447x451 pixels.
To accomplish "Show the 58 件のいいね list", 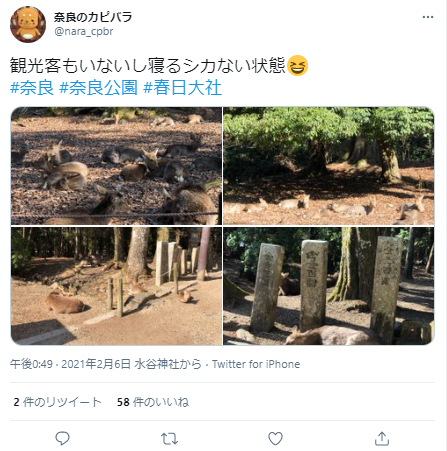I will point(153,402).
